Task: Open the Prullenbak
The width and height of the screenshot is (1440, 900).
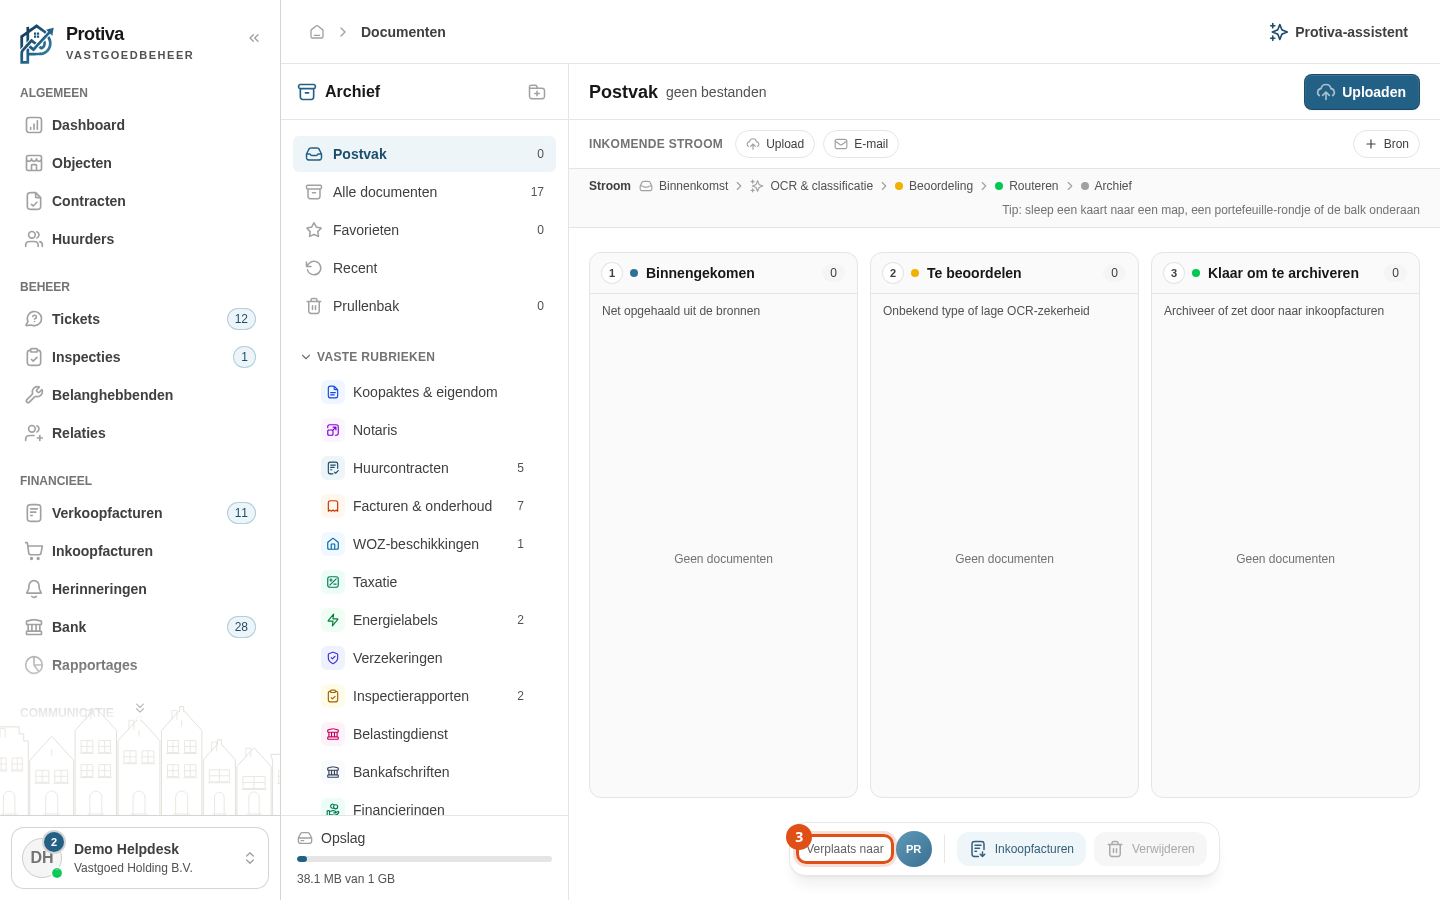Action: 424,306
